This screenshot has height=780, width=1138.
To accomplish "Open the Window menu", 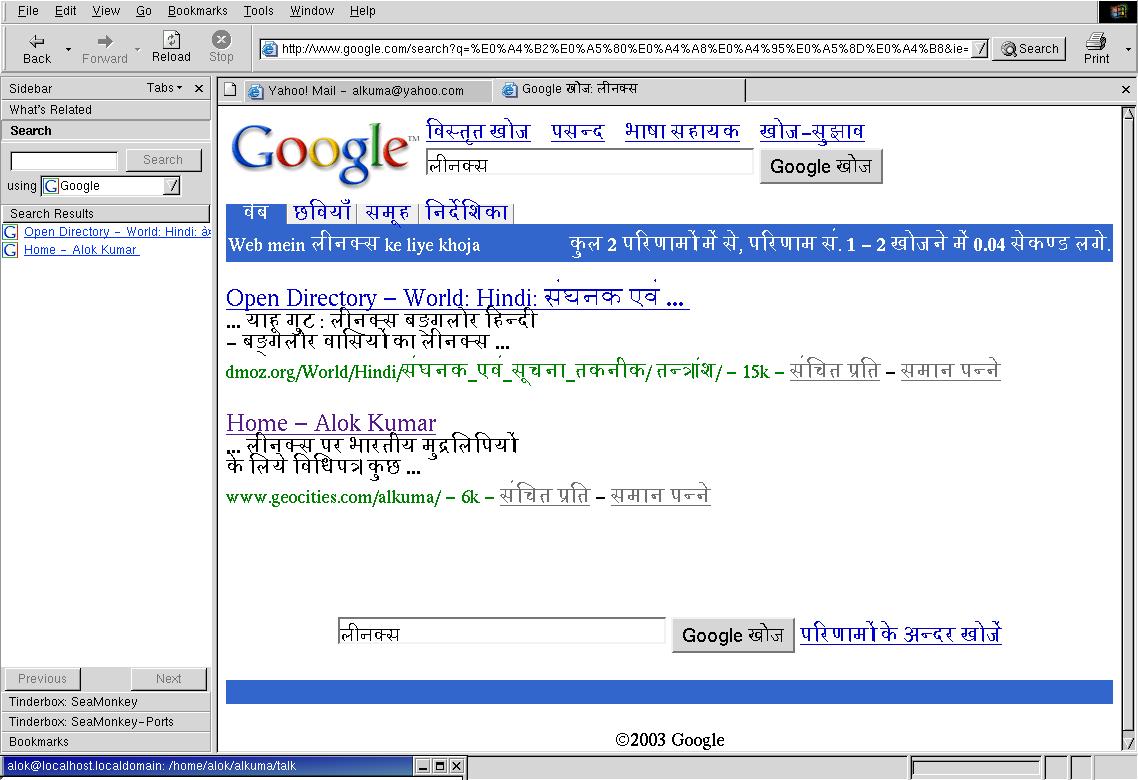I will [x=312, y=11].
